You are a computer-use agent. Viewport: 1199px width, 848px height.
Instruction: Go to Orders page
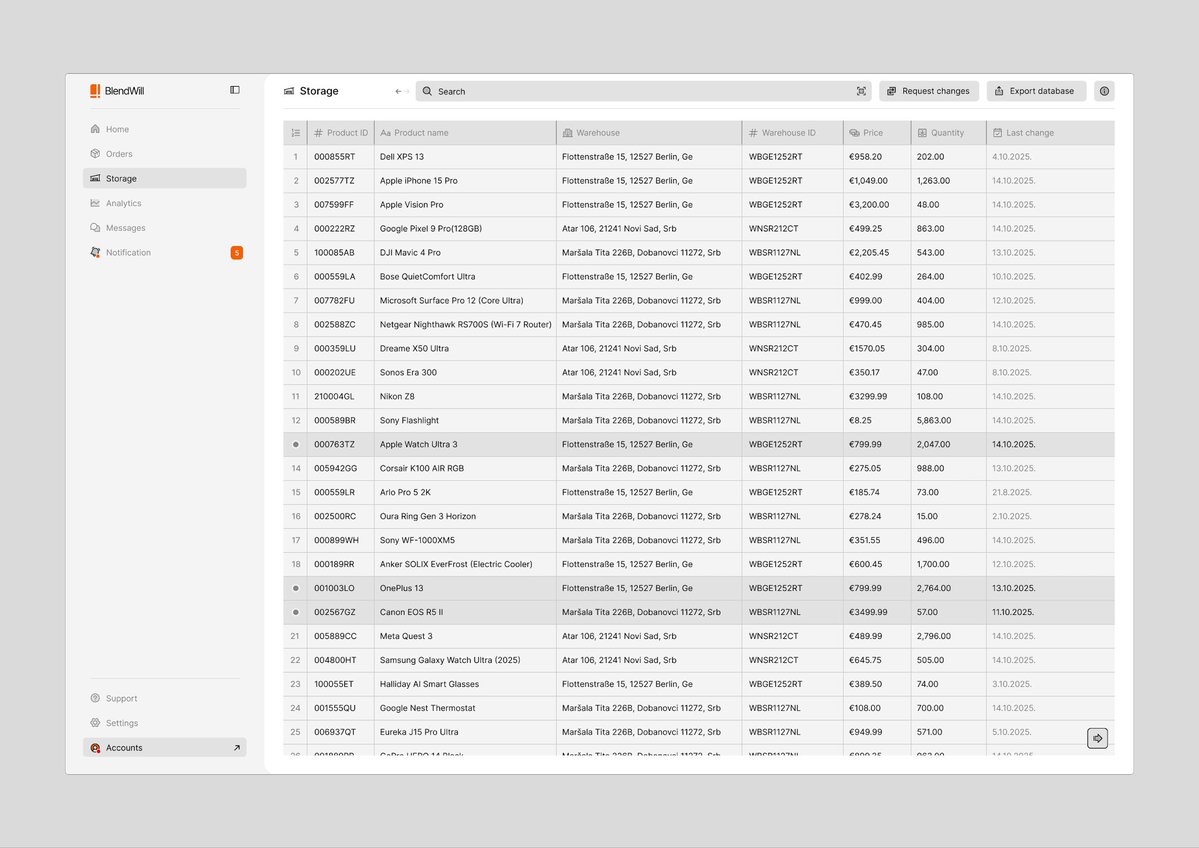coord(164,154)
